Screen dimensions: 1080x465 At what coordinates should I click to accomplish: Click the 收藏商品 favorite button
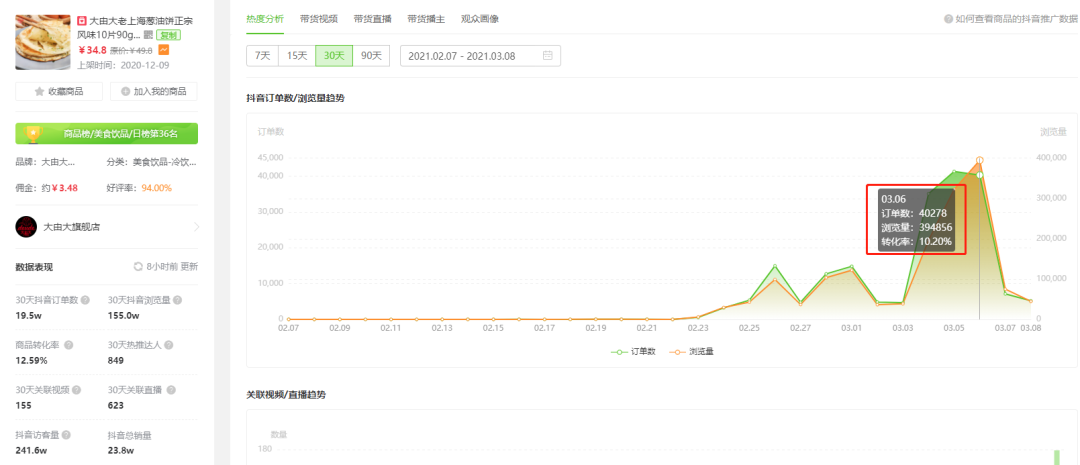click(59, 92)
